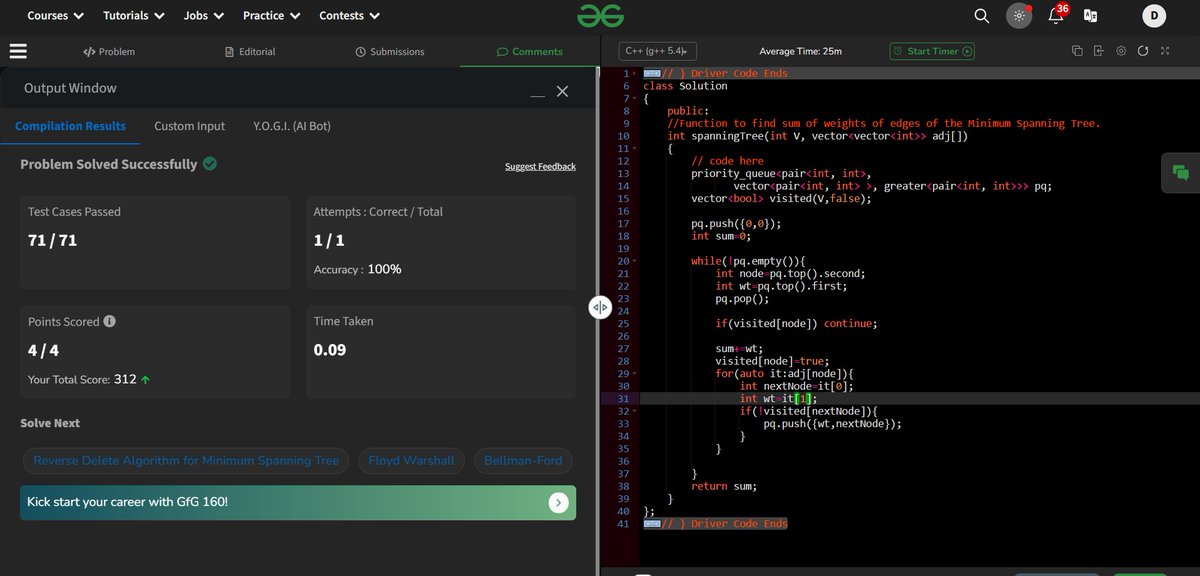The image size is (1200, 576).
Task: Open notifications showing 36 alerts
Action: click(x=1056, y=16)
